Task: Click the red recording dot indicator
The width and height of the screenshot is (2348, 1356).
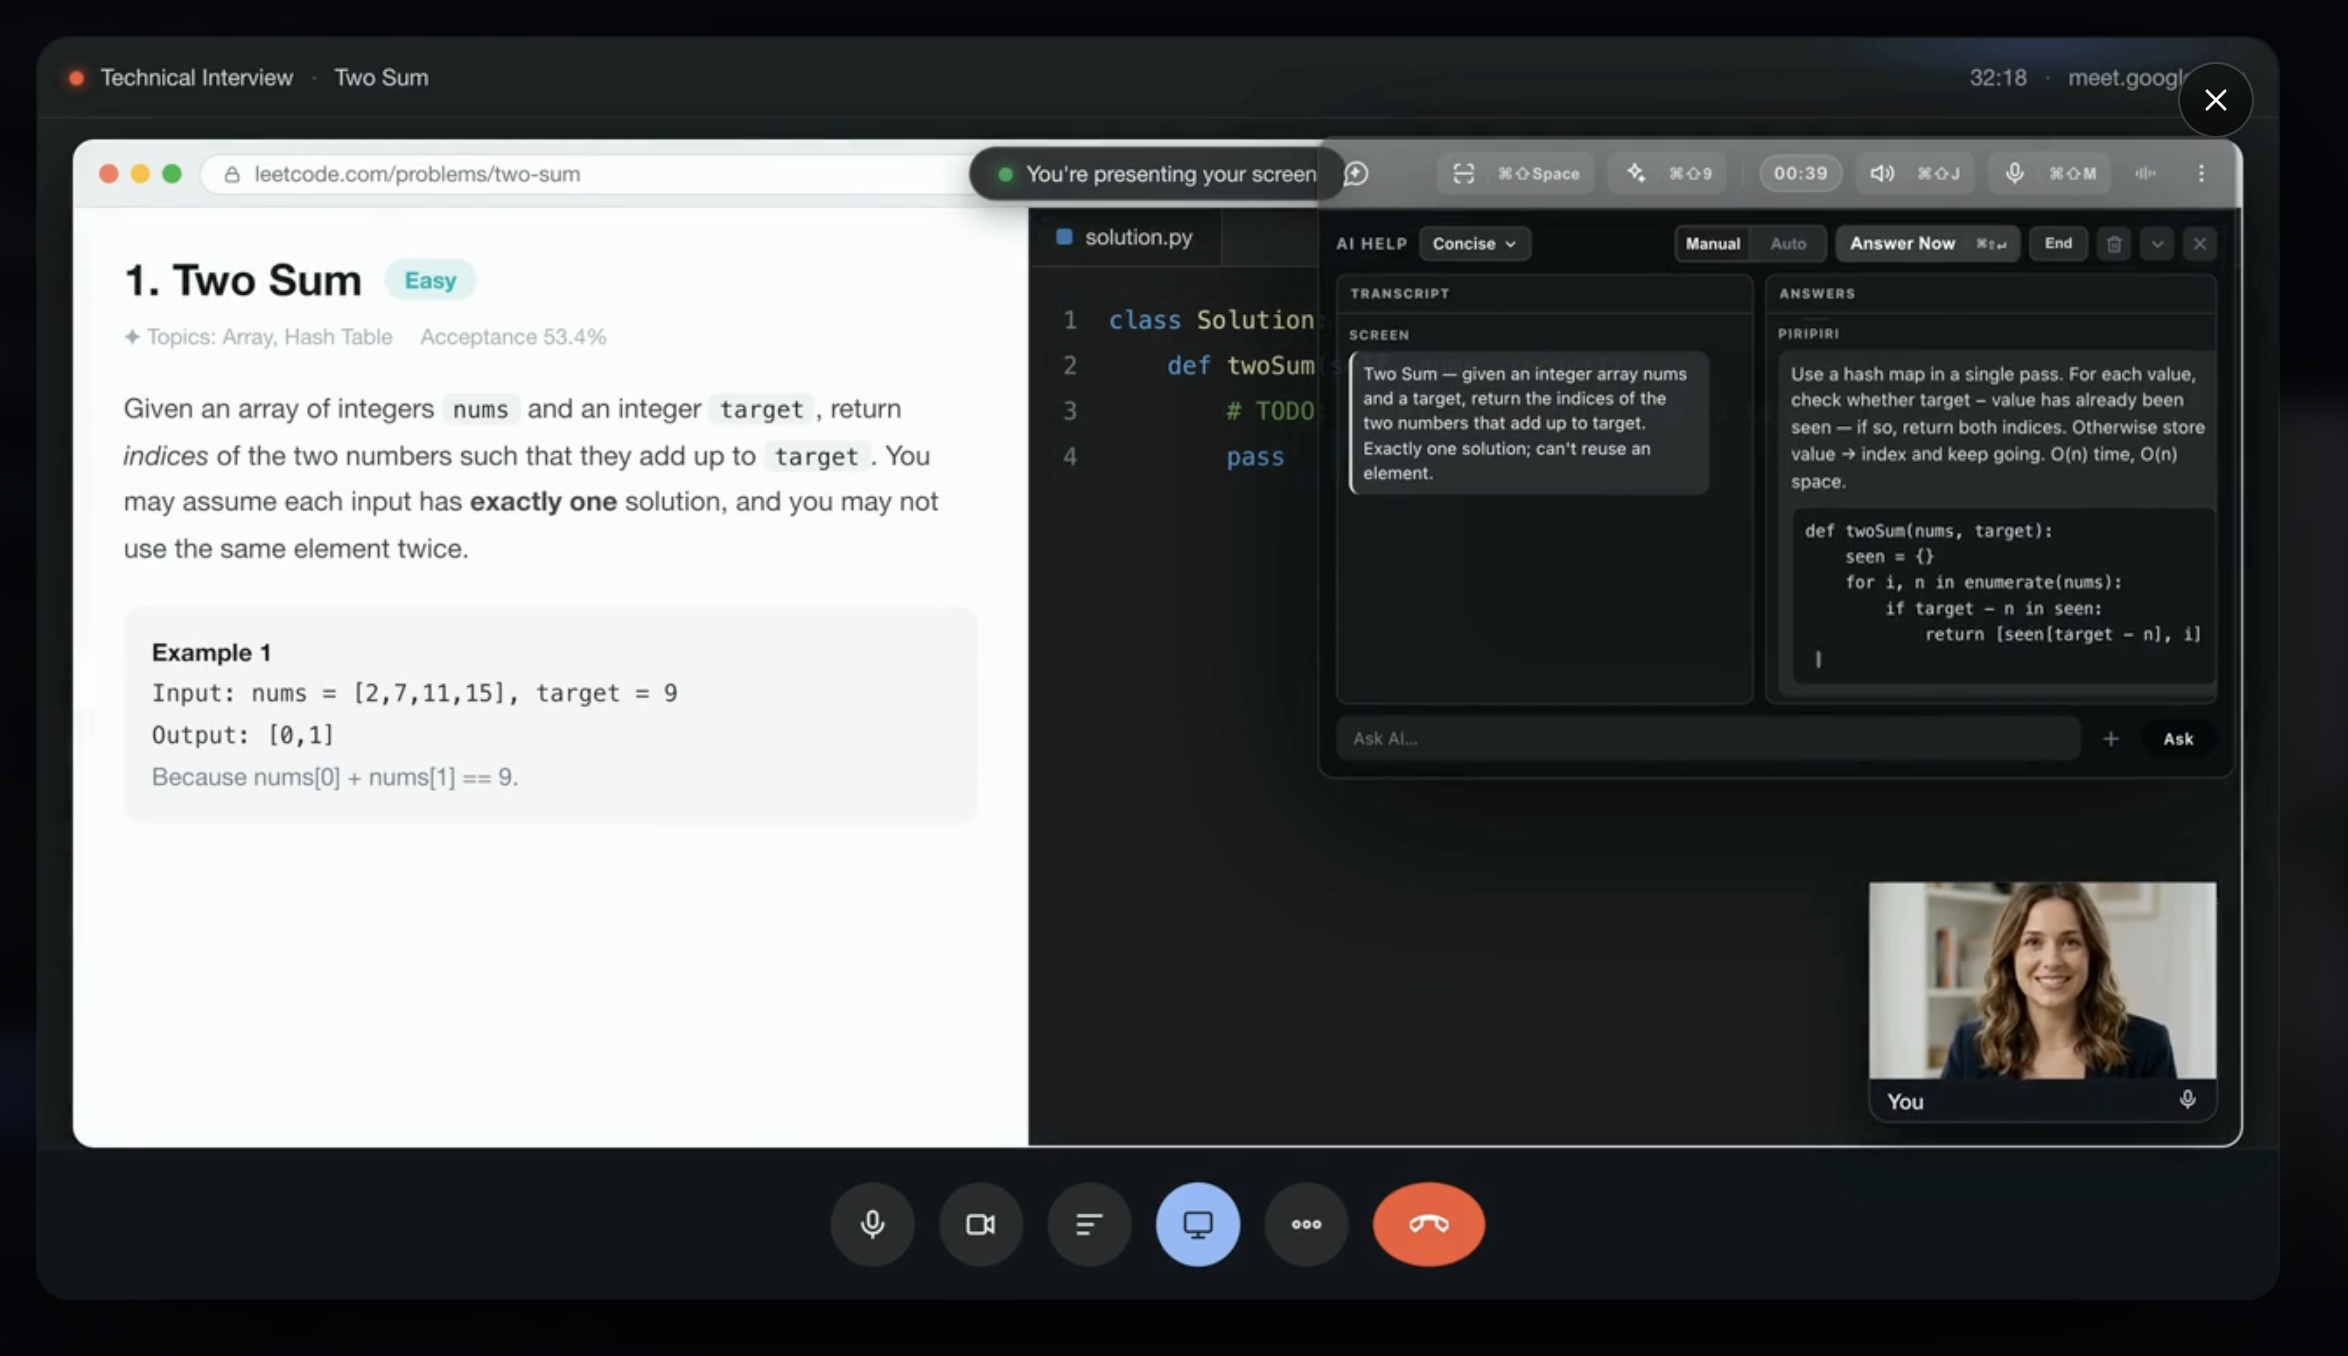Action: (x=76, y=78)
